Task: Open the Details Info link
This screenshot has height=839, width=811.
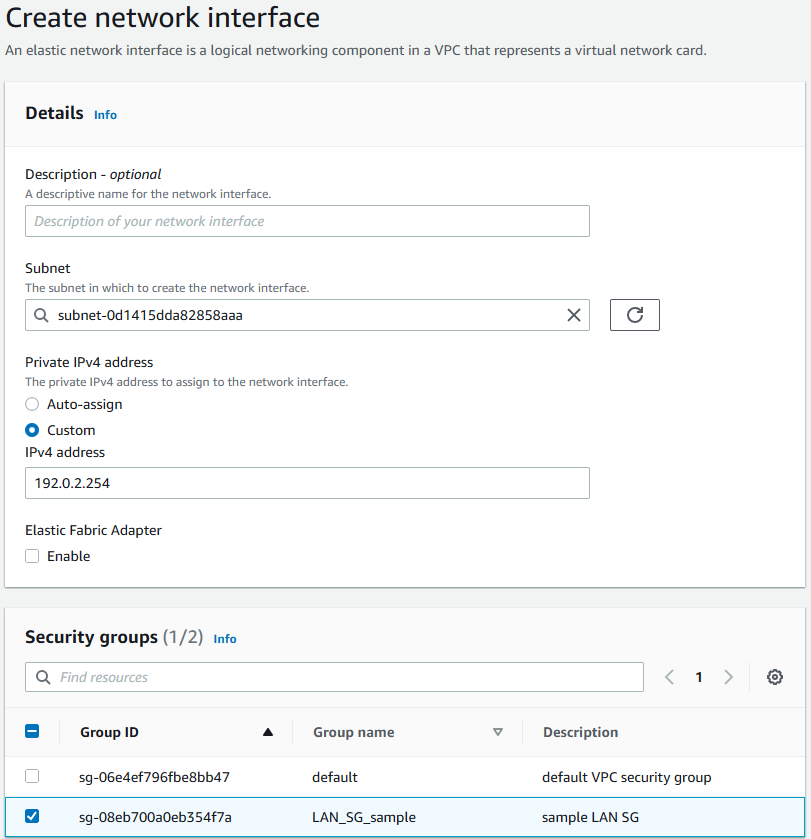Action: 105,115
